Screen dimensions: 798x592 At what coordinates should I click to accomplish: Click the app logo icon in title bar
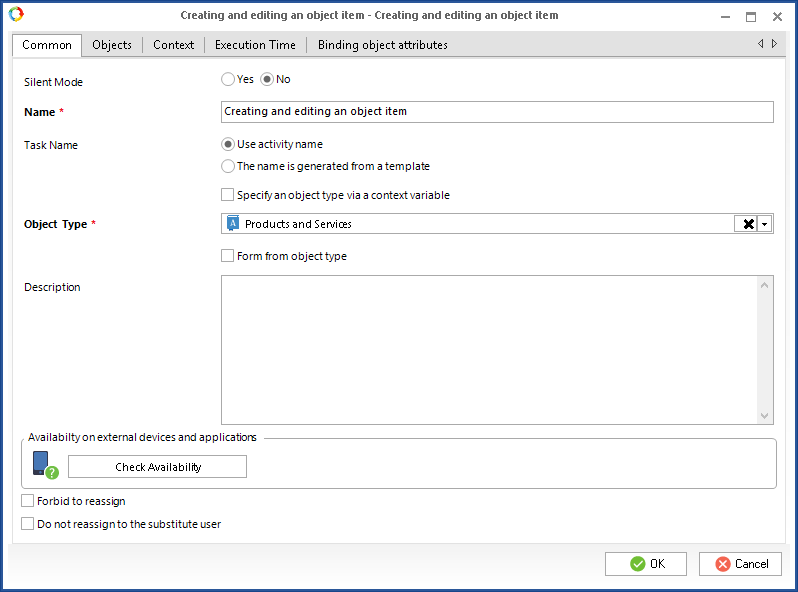15,15
